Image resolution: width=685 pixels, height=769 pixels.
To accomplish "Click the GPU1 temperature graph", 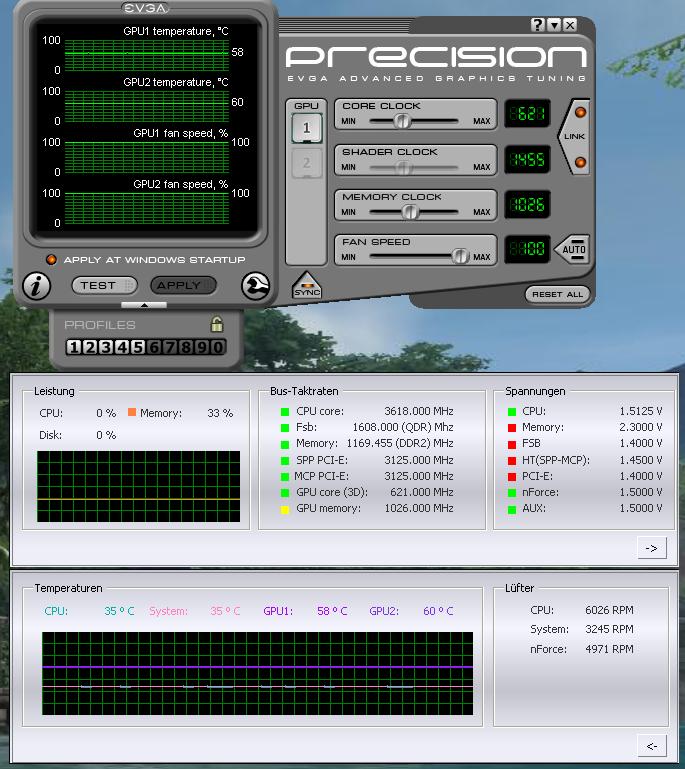I will click(147, 55).
